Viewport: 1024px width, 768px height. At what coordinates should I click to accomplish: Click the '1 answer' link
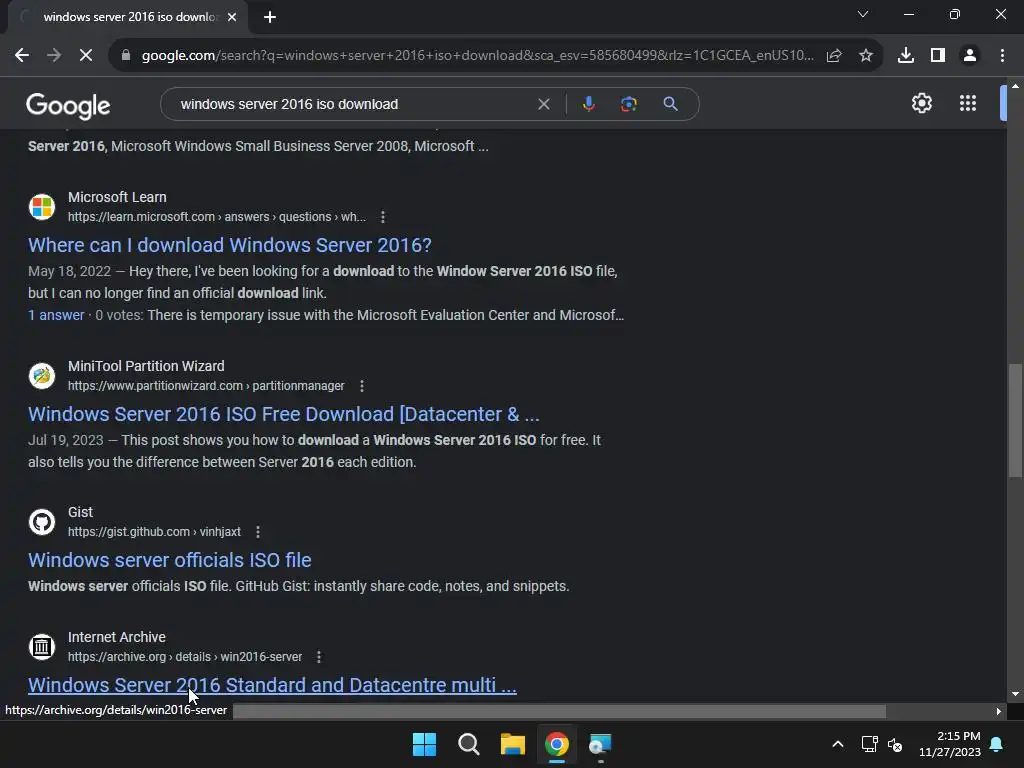click(x=56, y=315)
